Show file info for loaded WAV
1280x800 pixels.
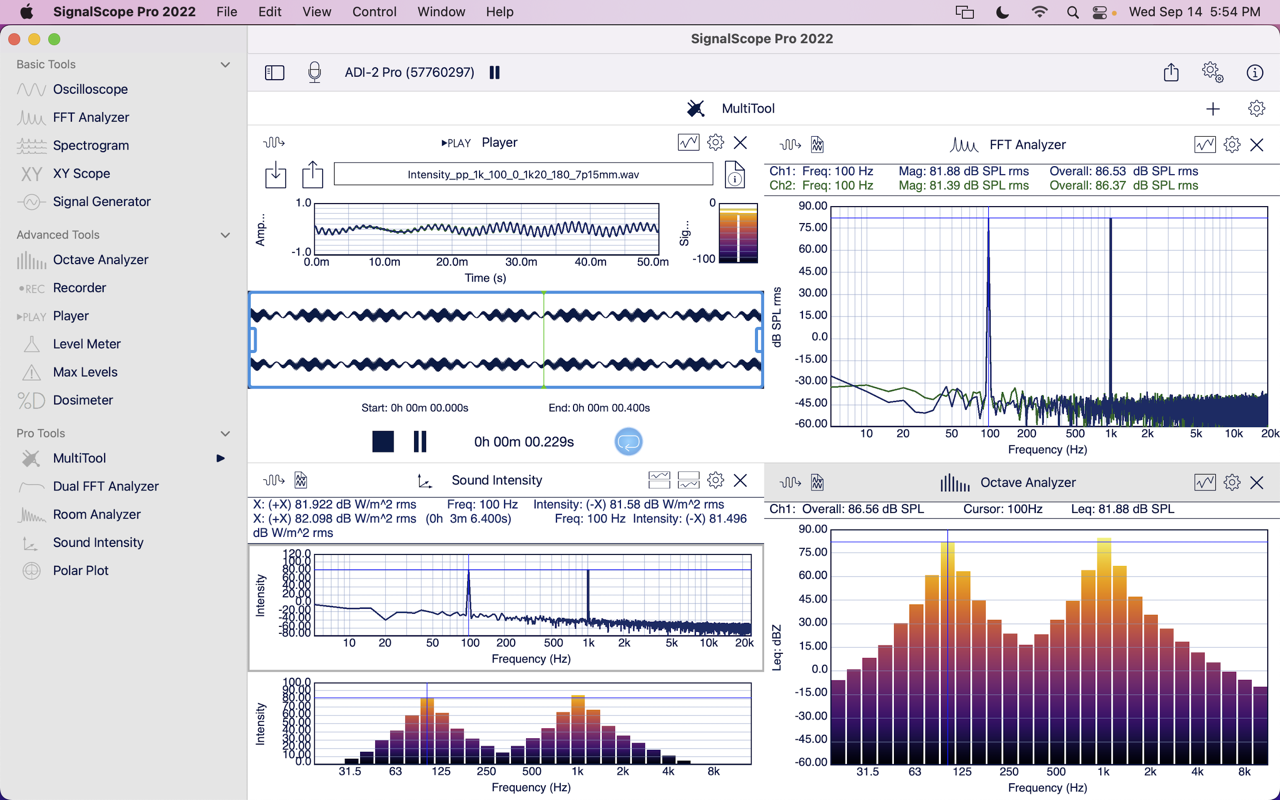(x=735, y=175)
